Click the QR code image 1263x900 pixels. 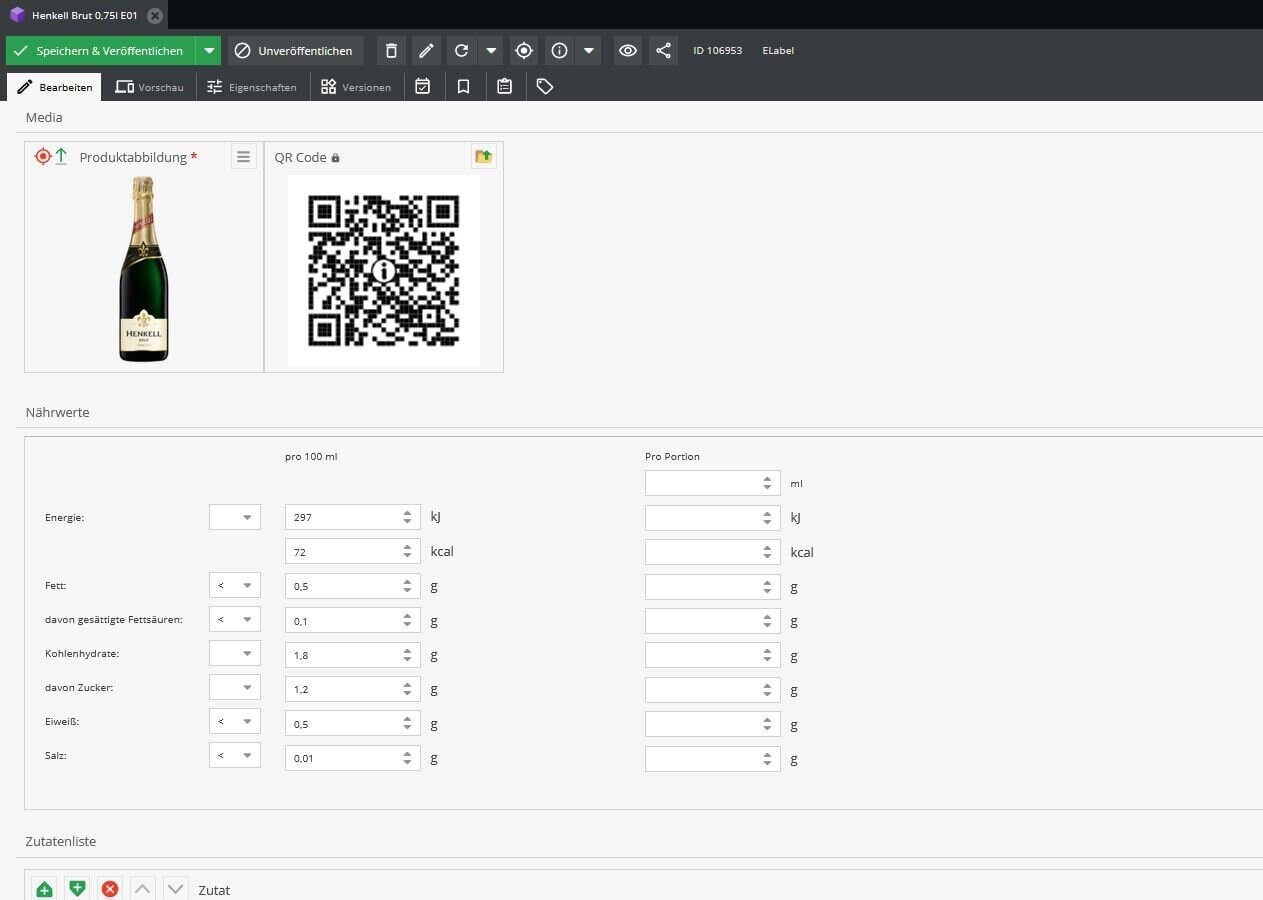(x=384, y=271)
